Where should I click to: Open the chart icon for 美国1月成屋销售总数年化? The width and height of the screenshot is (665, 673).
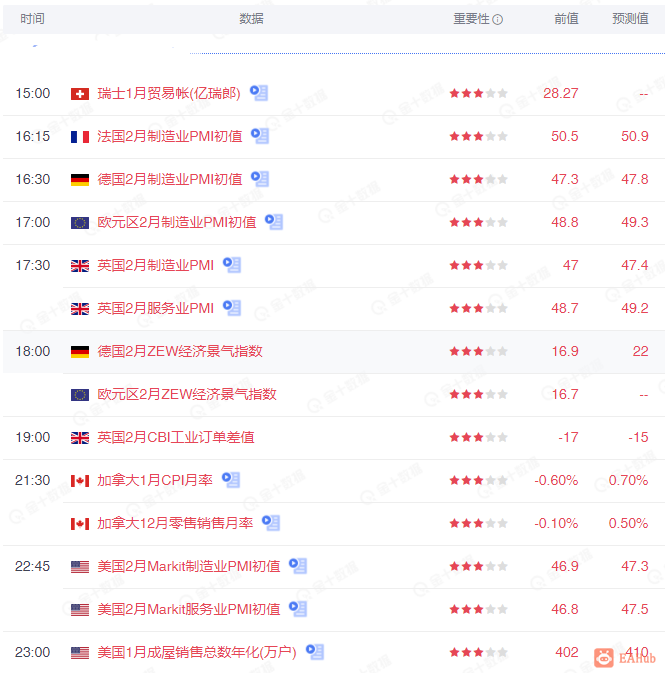coord(315,652)
